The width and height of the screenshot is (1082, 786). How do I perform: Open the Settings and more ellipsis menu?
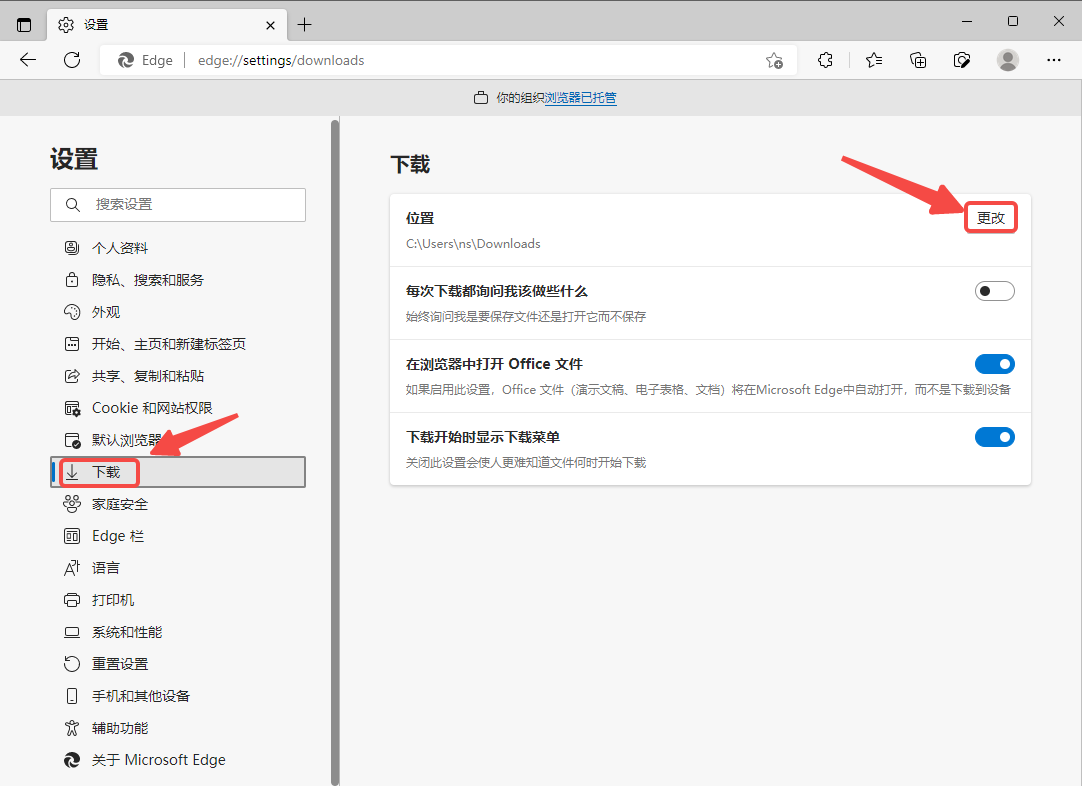point(1054,60)
